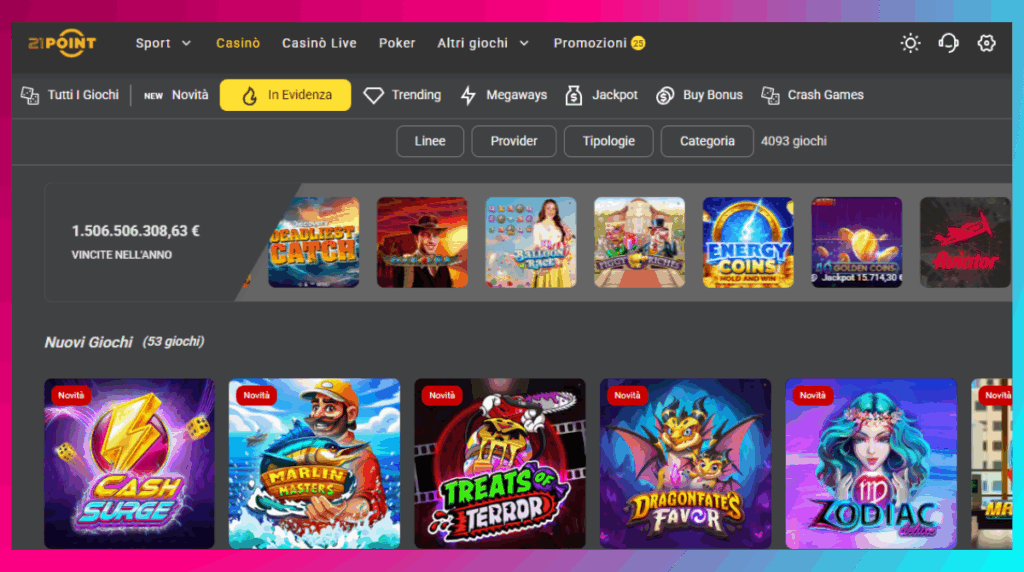
Task: Click the Novità badge on Marlin Masters
Action: click(256, 396)
